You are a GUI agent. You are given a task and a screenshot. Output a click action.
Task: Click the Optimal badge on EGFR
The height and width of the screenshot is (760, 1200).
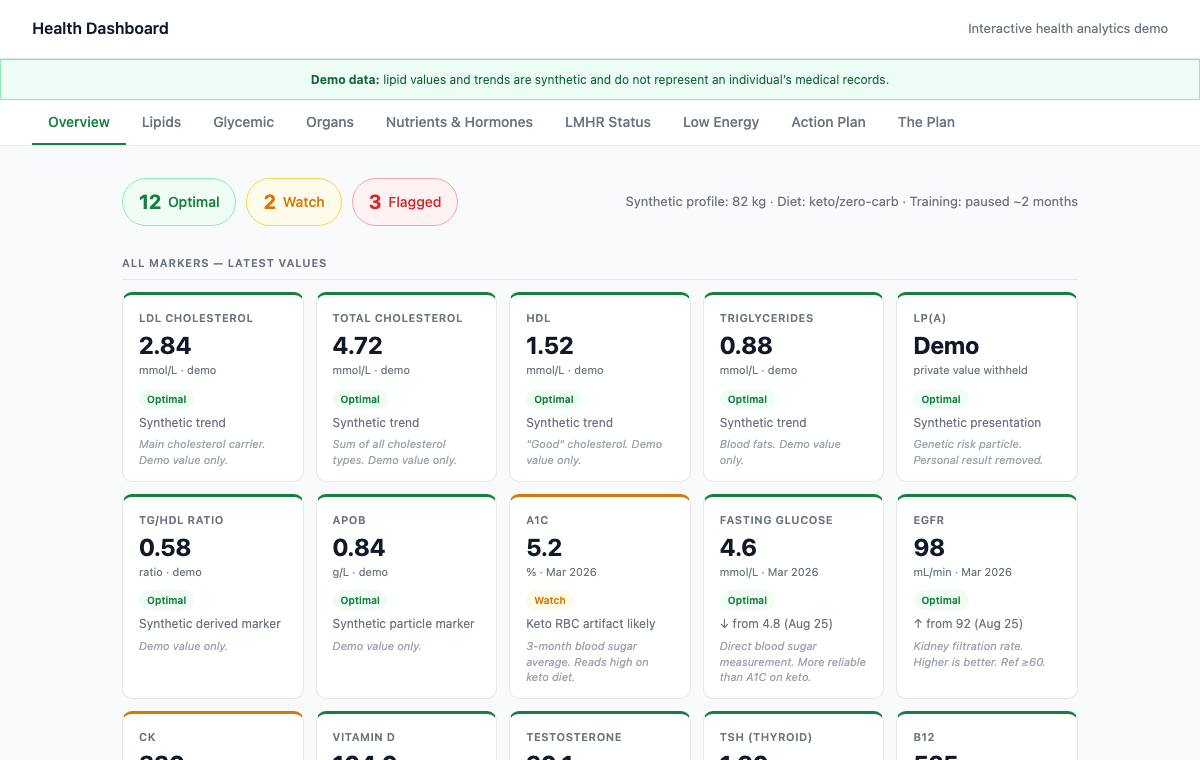point(941,601)
